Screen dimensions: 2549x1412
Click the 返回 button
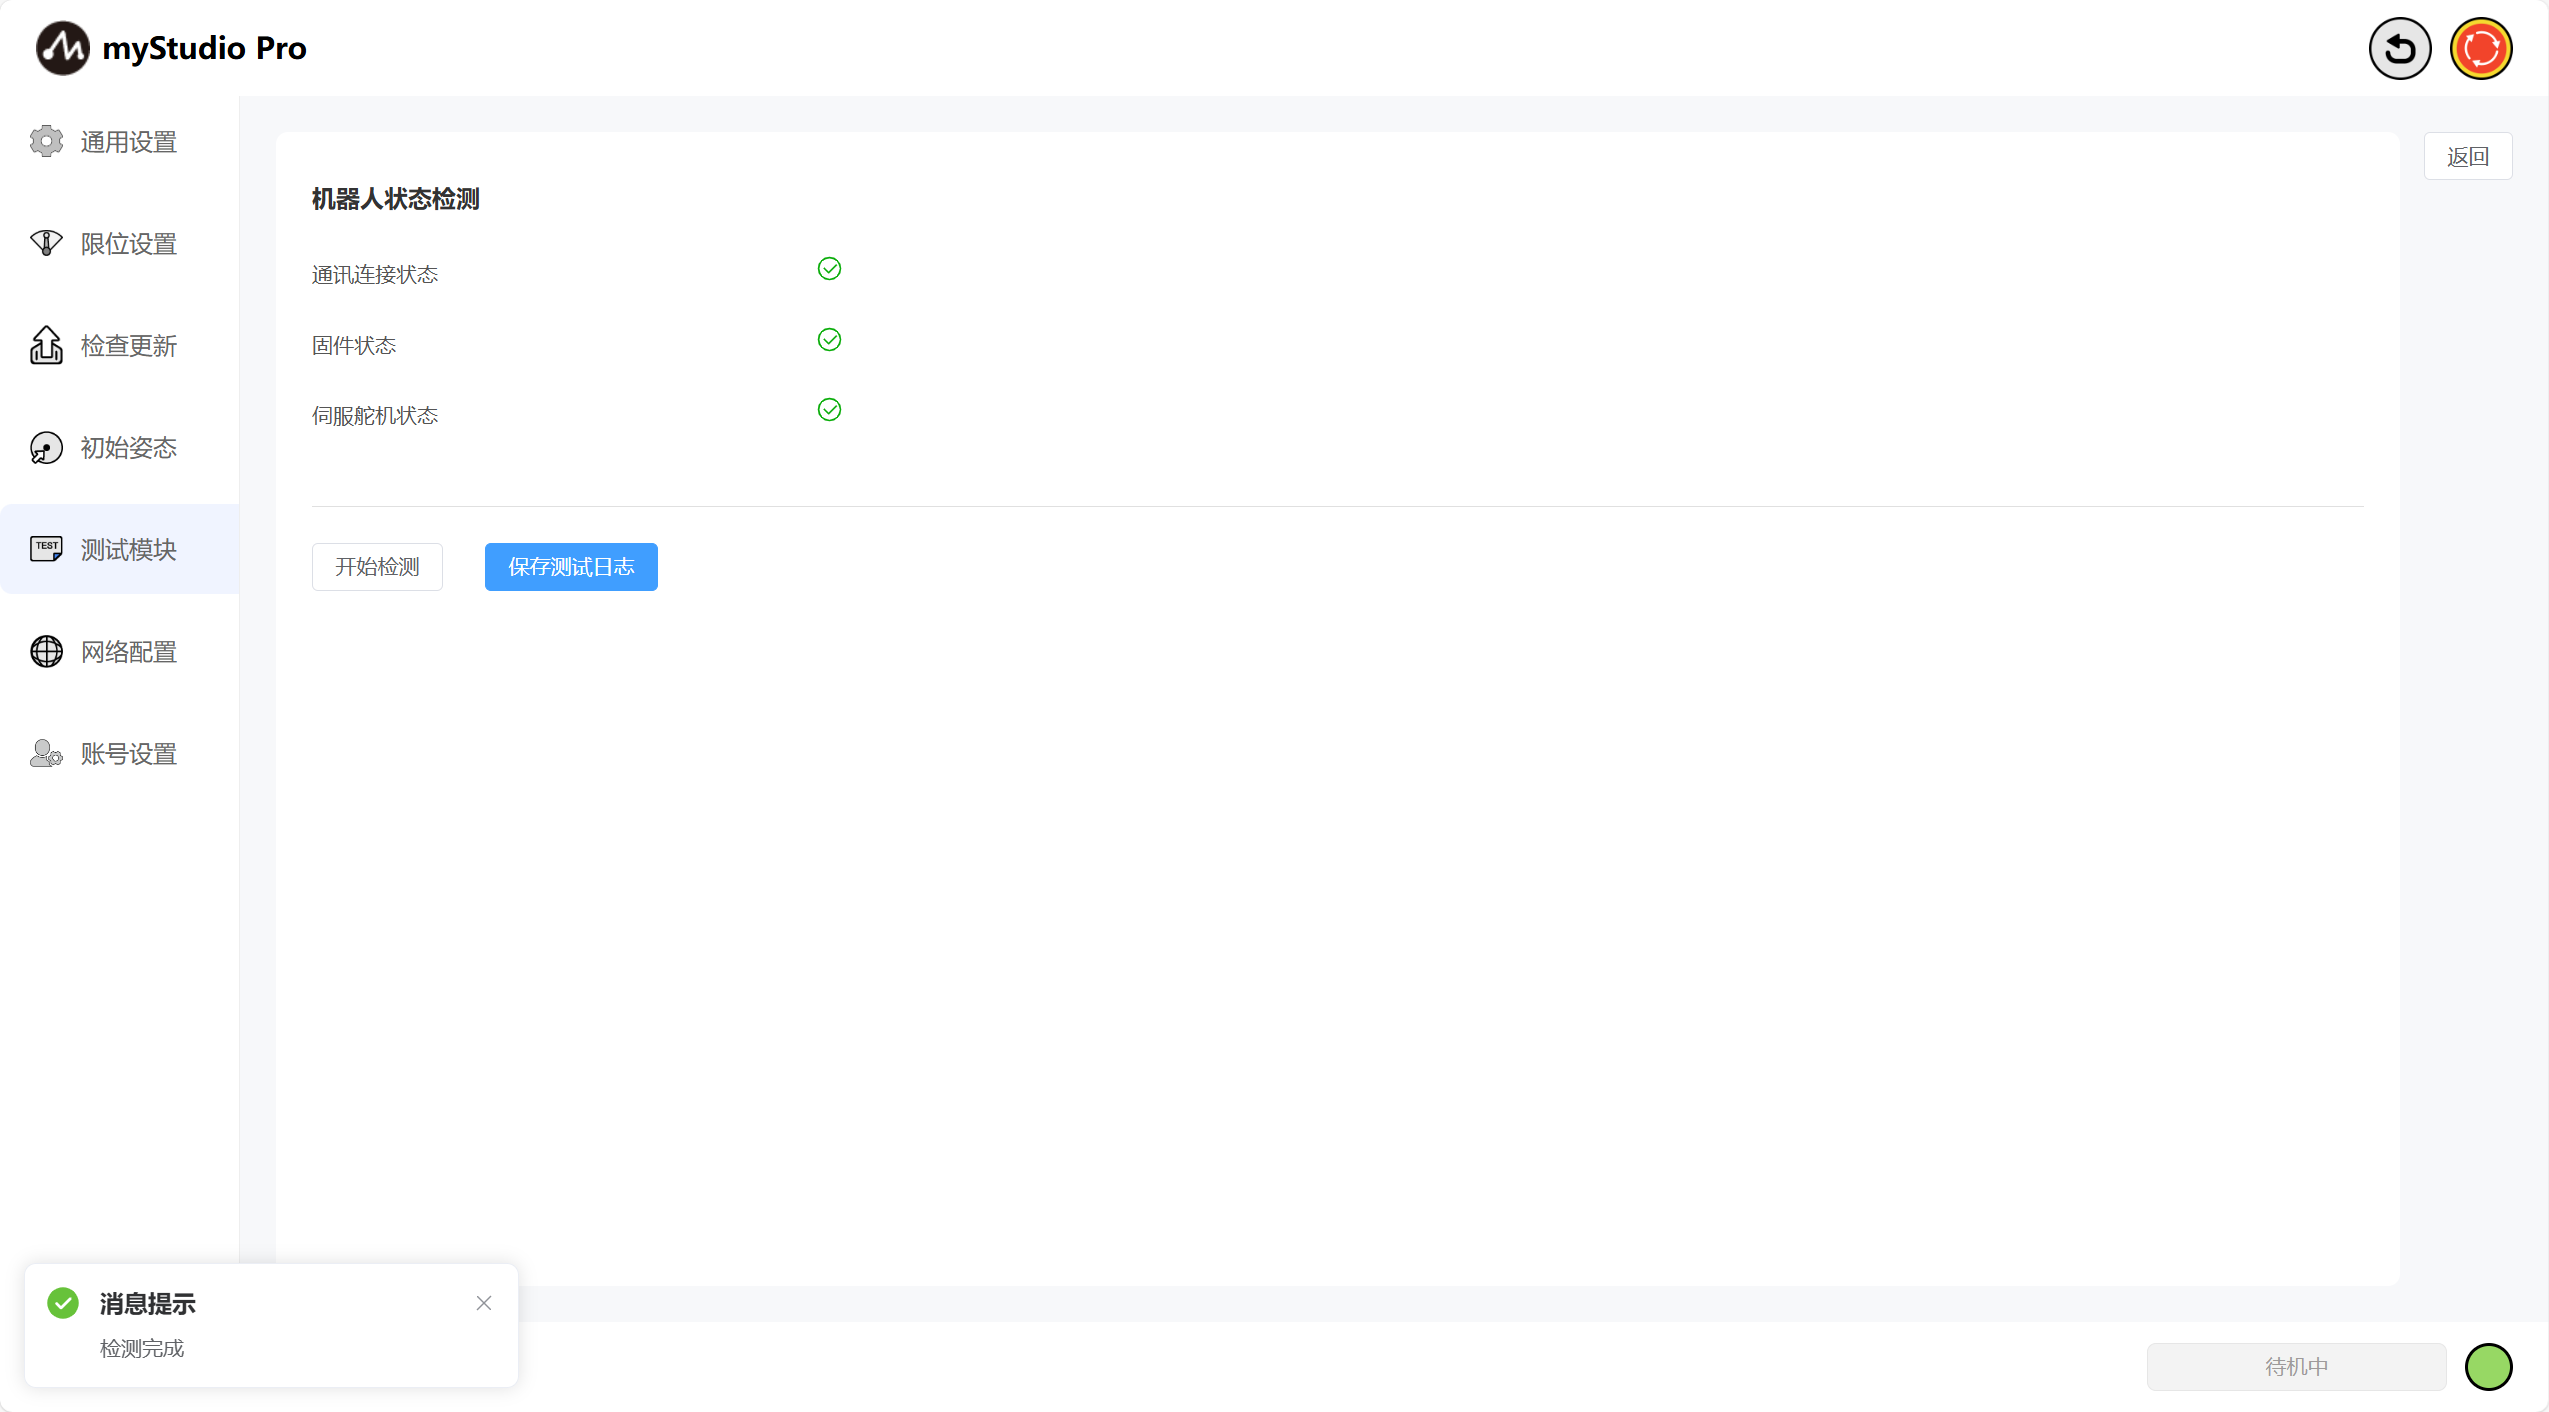(x=2467, y=157)
